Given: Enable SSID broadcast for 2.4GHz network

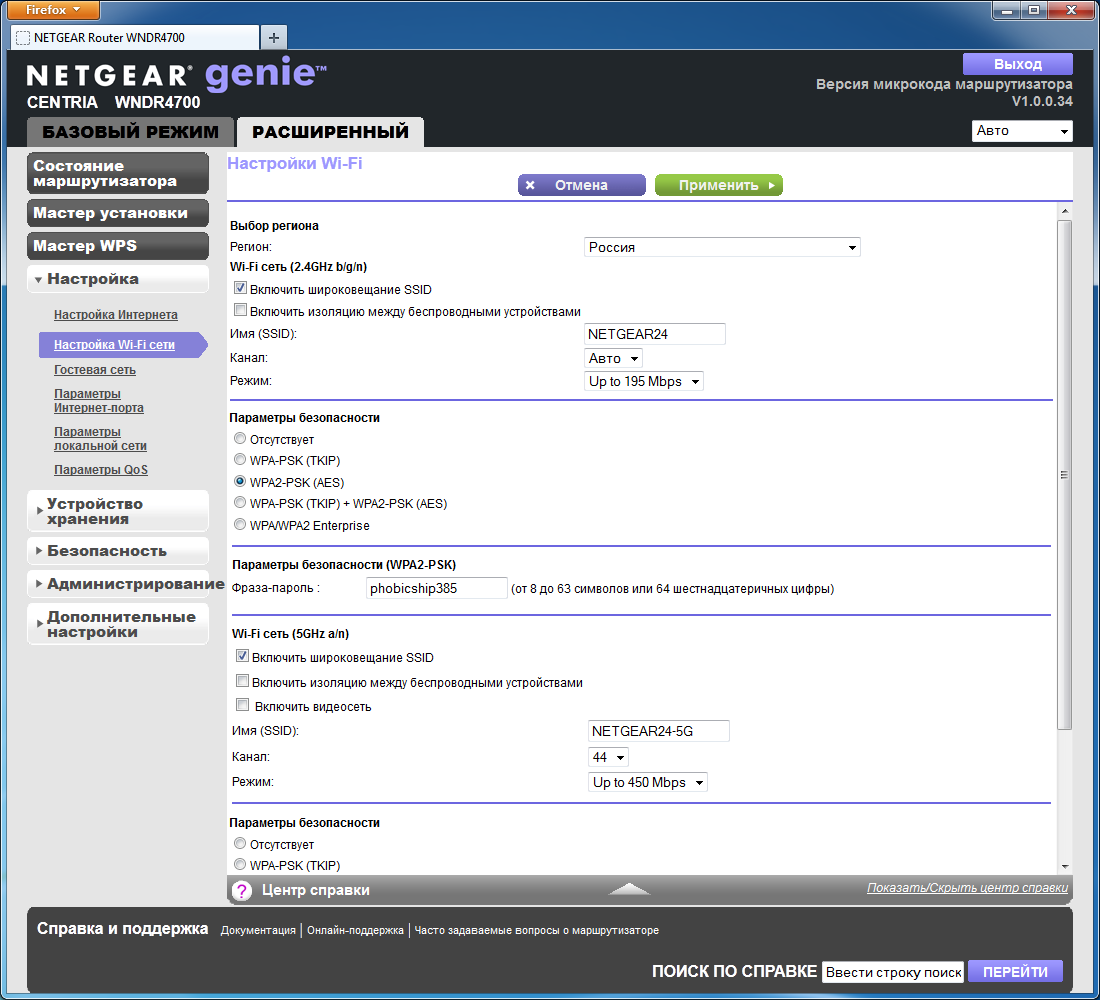Looking at the screenshot, I should click(x=240, y=288).
